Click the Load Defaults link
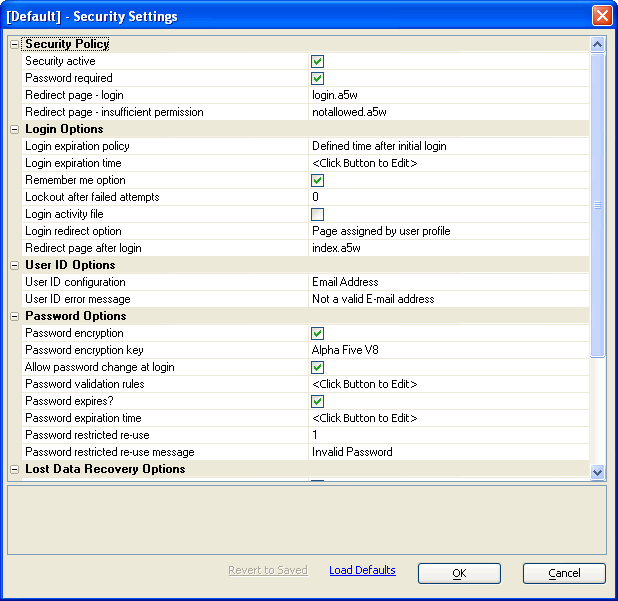The height and width of the screenshot is (601, 618). point(362,570)
